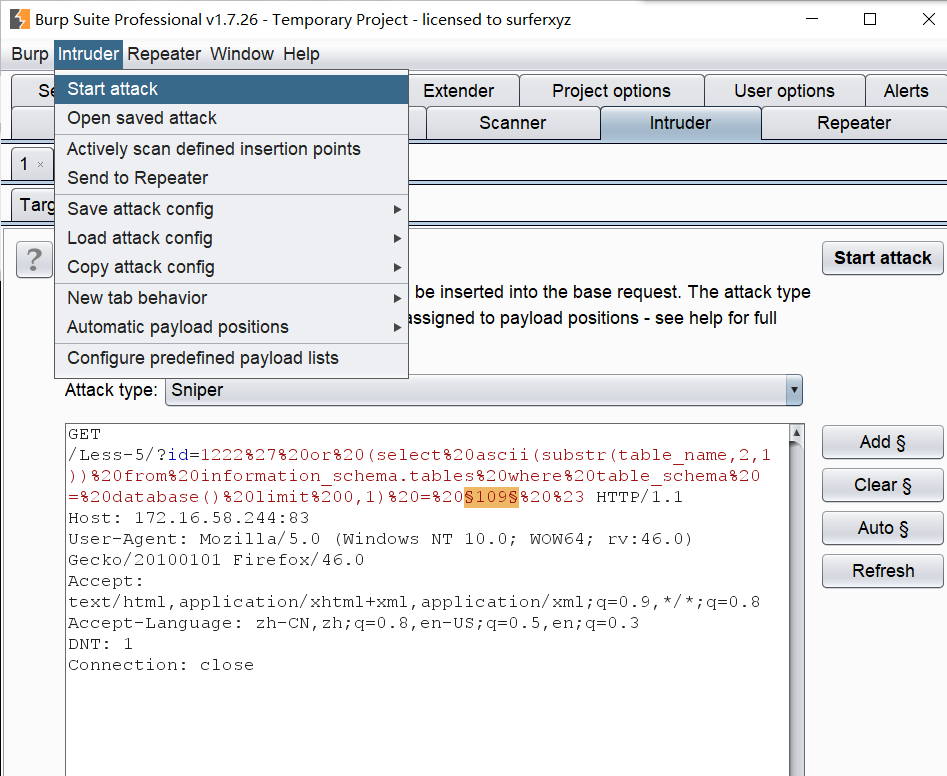Viewport: 947px width, 776px height.
Task: Click the Add § button
Action: [882, 442]
